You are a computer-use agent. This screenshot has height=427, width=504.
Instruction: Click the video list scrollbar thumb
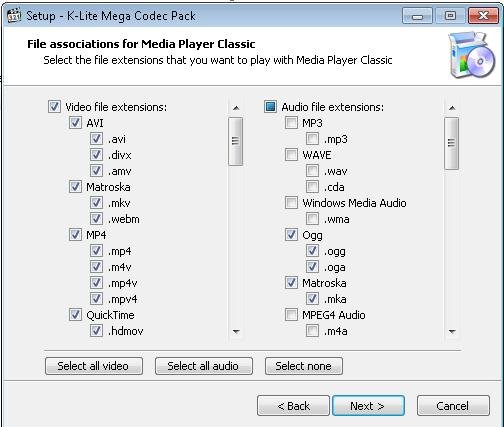(235, 141)
